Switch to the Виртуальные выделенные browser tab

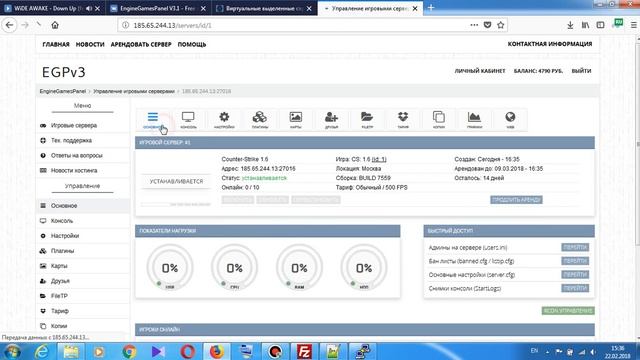tap(264, 8)
